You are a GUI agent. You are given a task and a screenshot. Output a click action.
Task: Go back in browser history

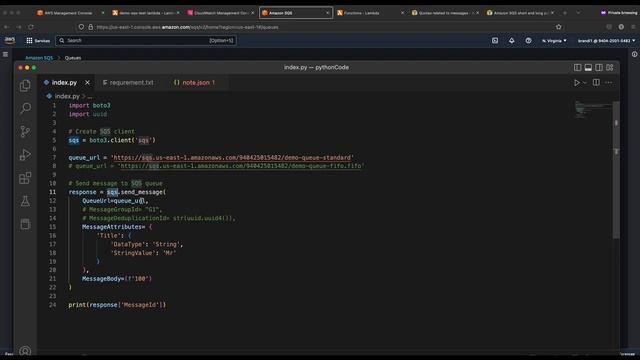7,27
